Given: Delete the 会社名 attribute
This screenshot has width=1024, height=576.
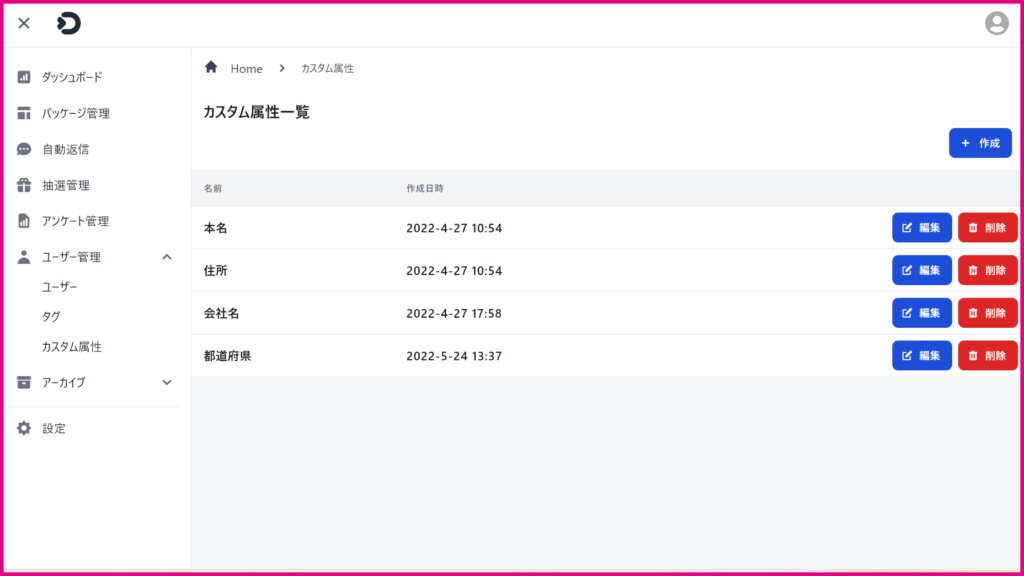Looking at the screenshot, I should coord(987,313).
